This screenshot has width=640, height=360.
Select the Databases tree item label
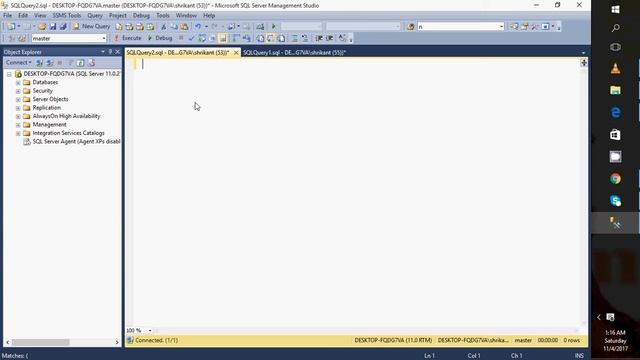45,82
